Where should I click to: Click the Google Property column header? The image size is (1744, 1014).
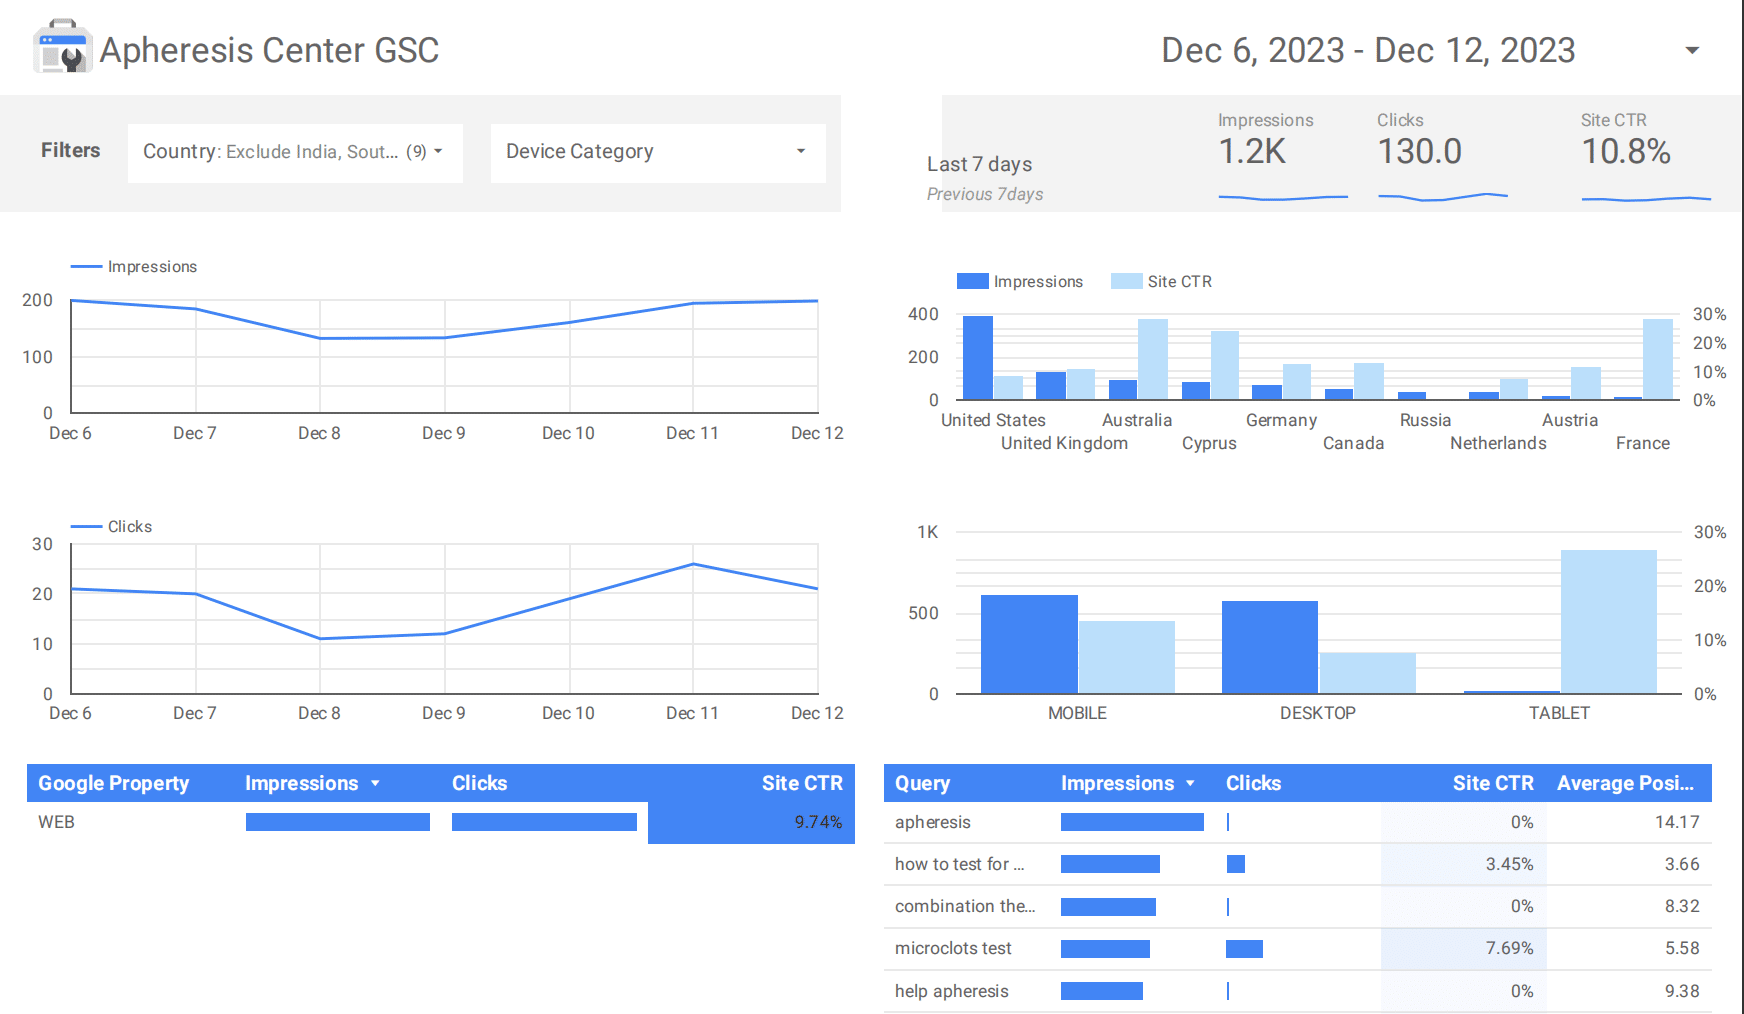pyautogui.click(x=114, y=783)
